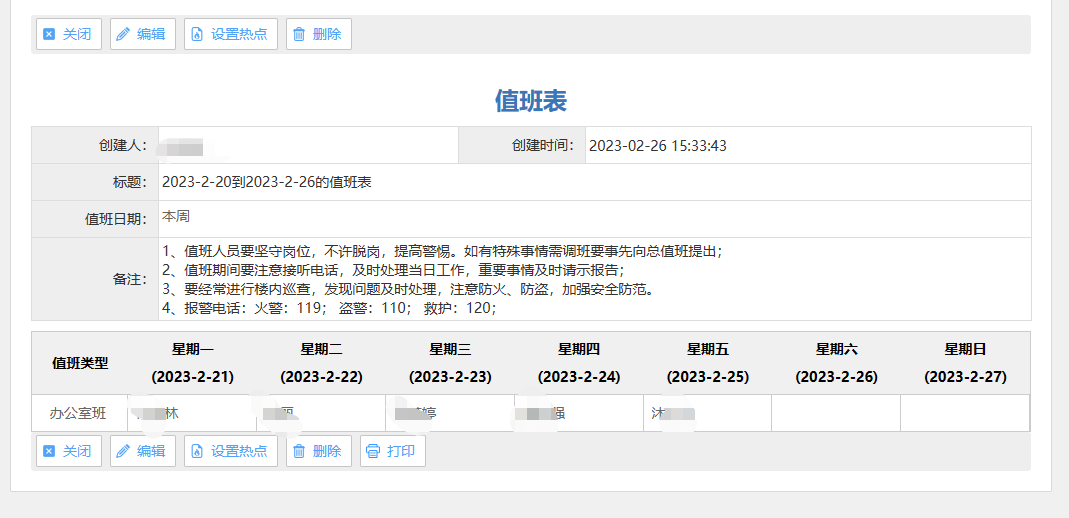Image resolution: width=1069 pixels, height=518 pixels.
Task: Click the flame hotspot icon in the bottom toolbar
Action: click(x=197, y=451)
